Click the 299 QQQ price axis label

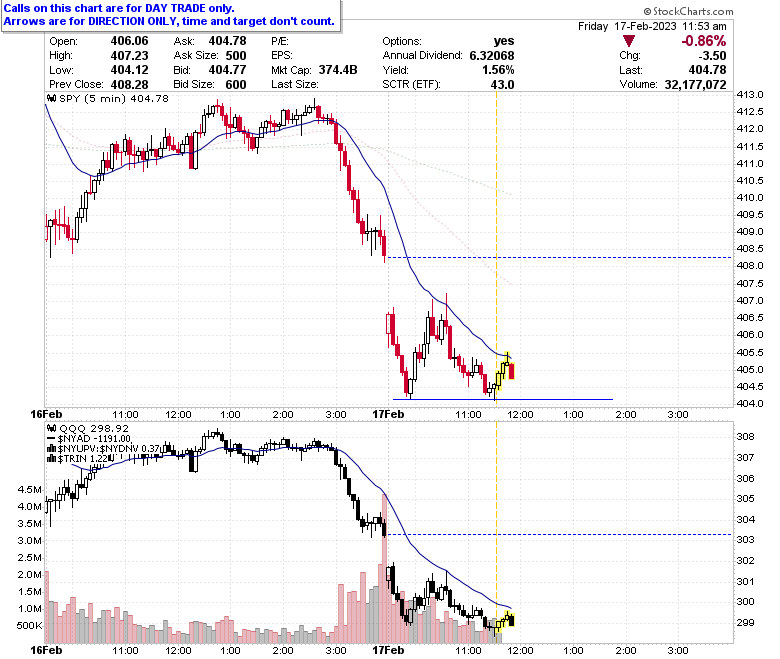click(745, 622)
